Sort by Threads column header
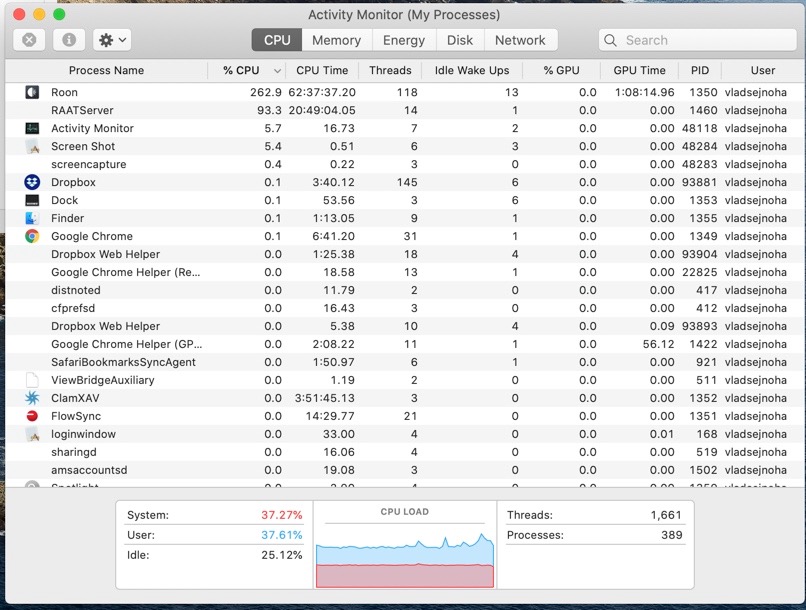The height and width of the screenshot is (610, 806). [390, 70]
